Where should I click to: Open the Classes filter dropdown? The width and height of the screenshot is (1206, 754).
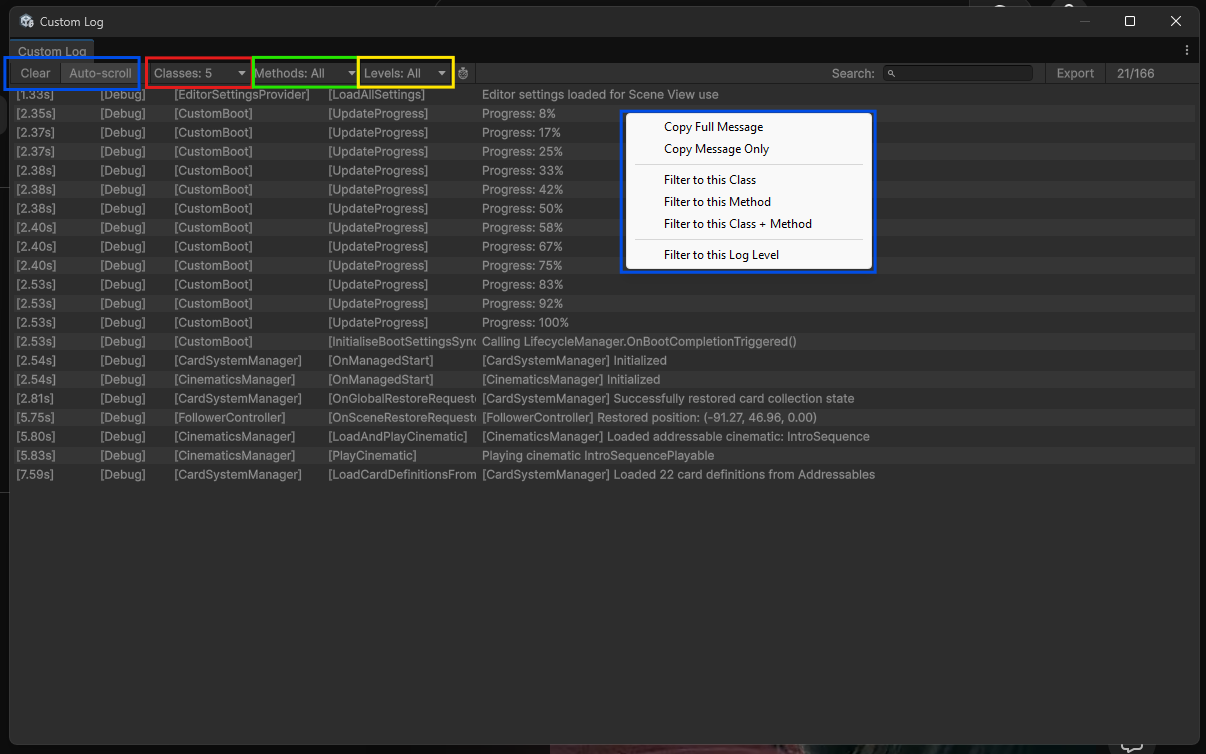[198, 72]
